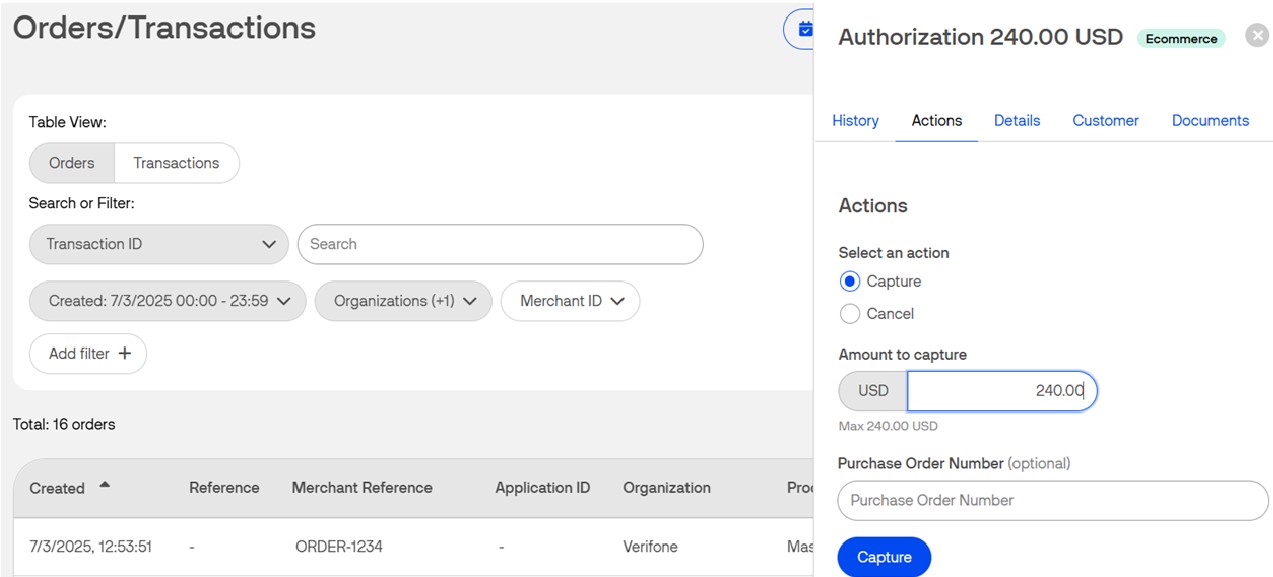Viewport: 1273px width, 577px height.
Task: Open the History tab
Action: [x=855, y=121]
